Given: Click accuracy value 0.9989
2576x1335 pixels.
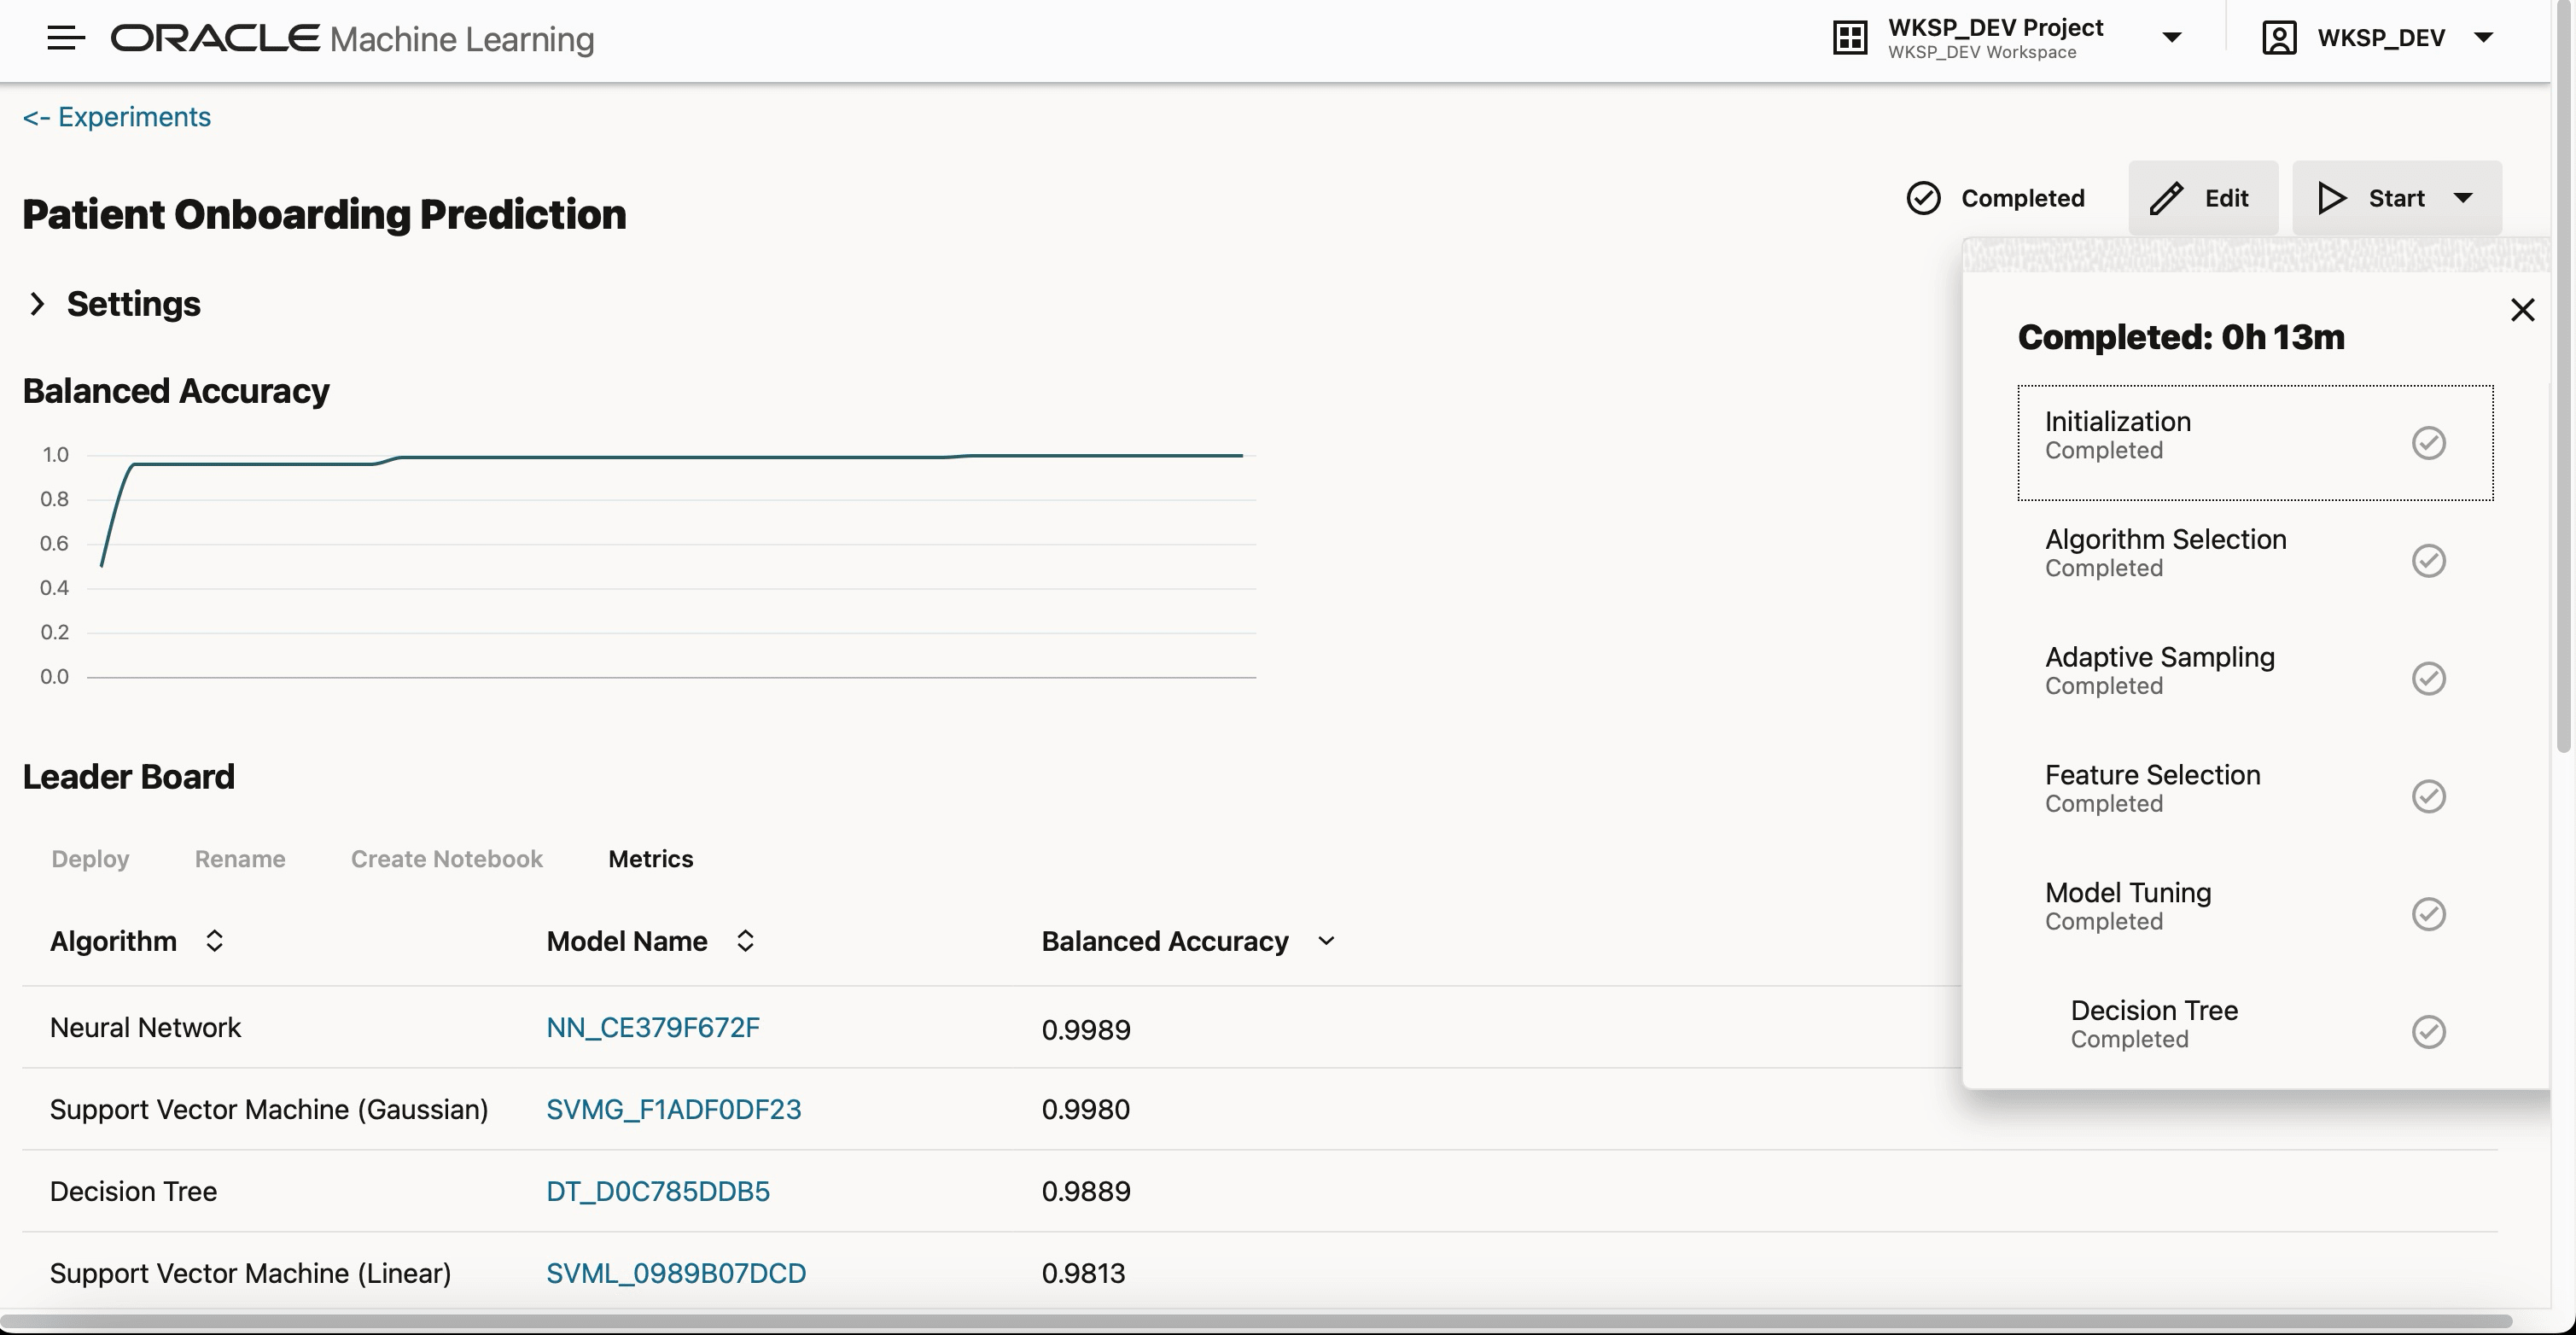Looking at the screenshot, I should coord(1086,1030).
